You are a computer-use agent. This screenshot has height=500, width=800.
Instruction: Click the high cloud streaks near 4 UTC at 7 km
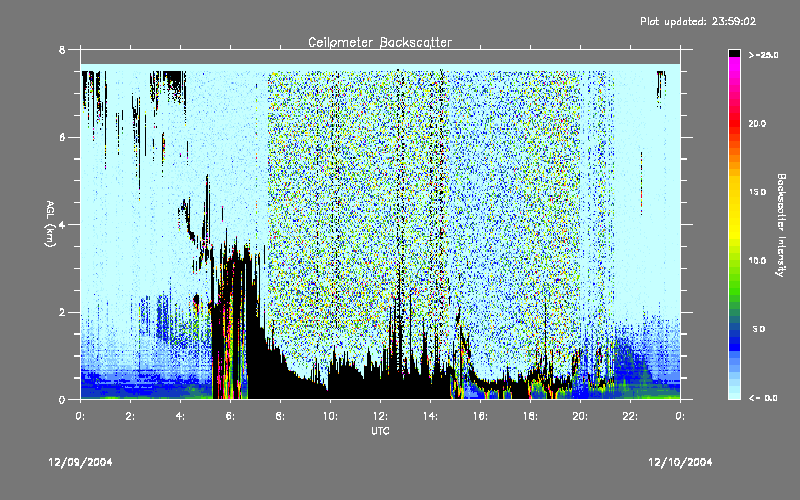point(168,87)
